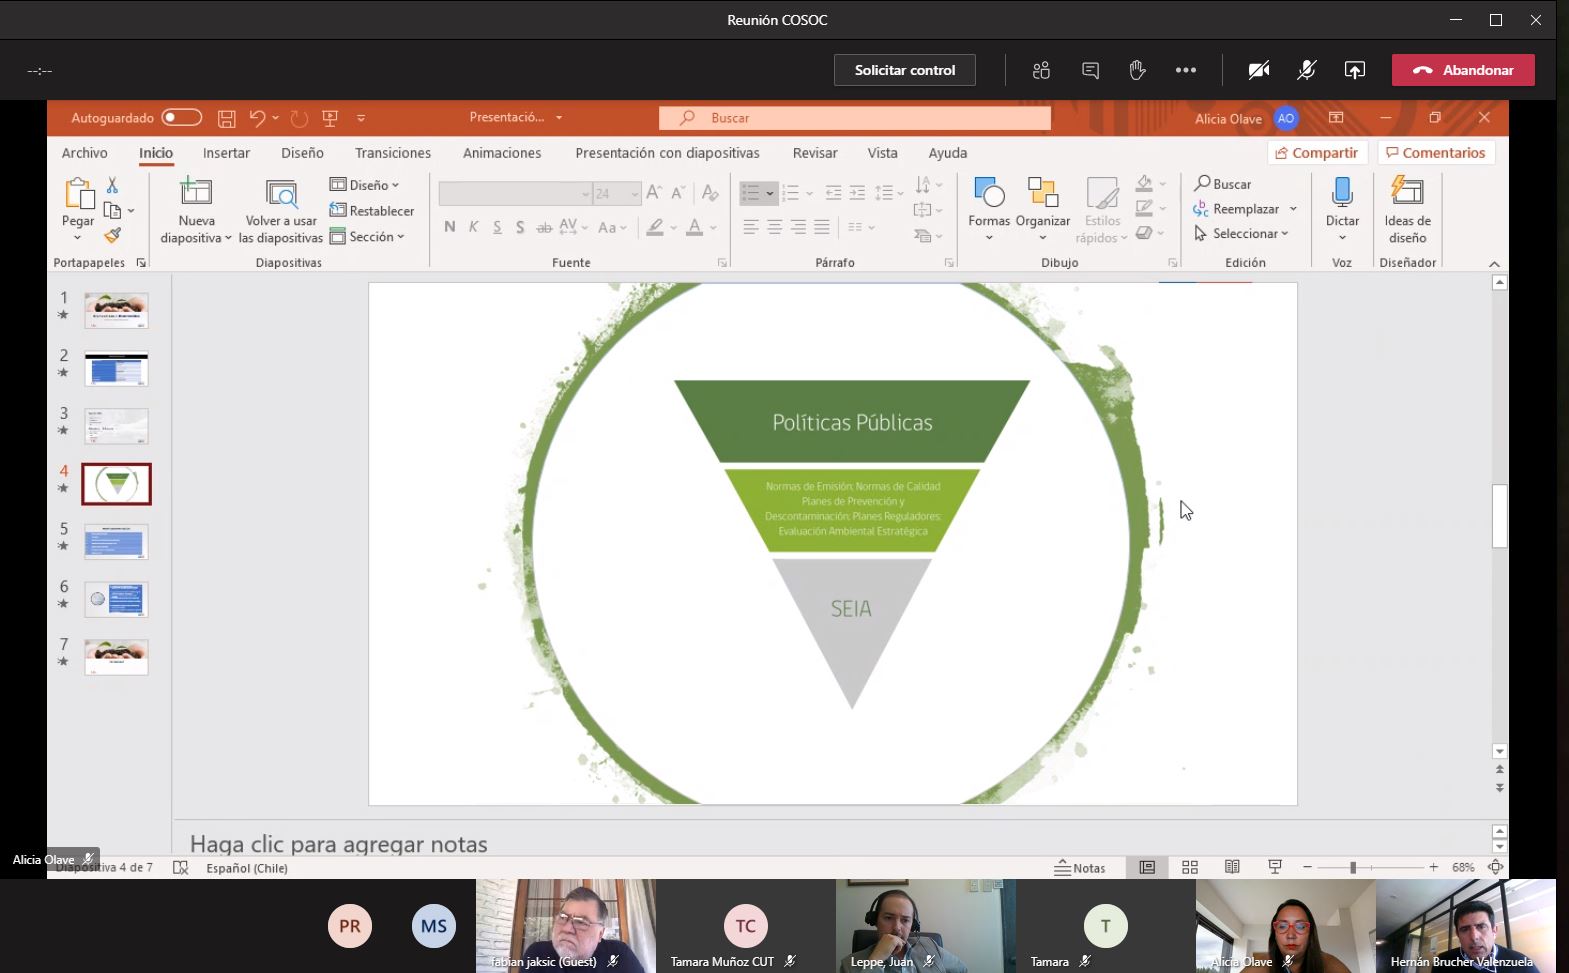Unmute the microphone in Teams
Viewport: 1569px width, 973px height.
pyautogui.click(x=1306, y=70)
